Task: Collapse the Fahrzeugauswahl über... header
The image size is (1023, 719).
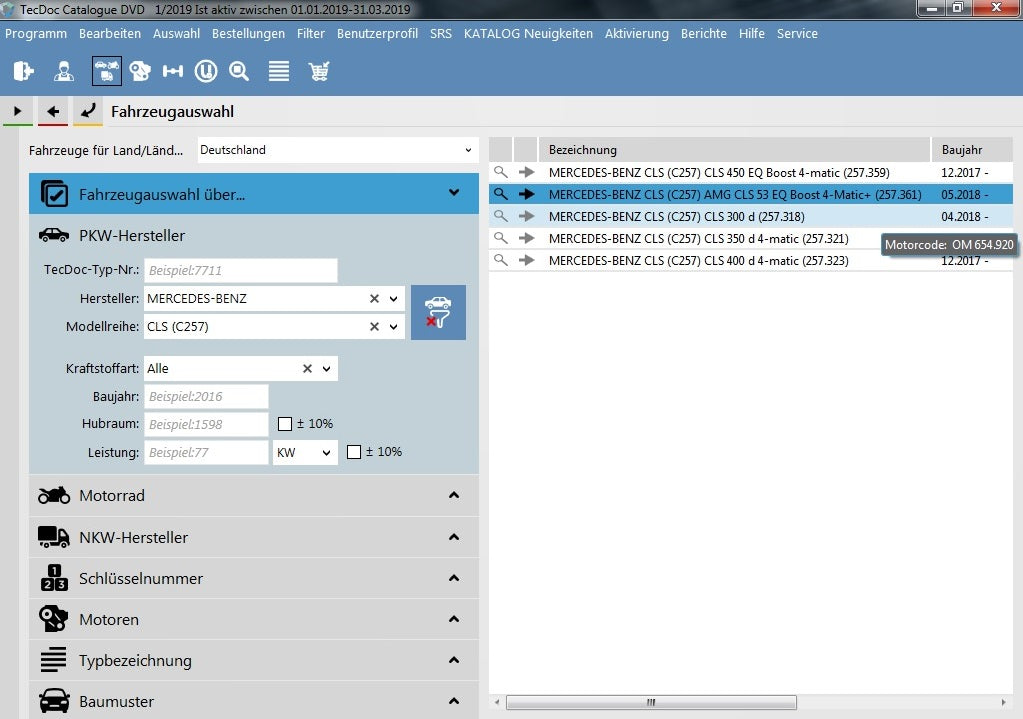Action: tap(254, 194)
